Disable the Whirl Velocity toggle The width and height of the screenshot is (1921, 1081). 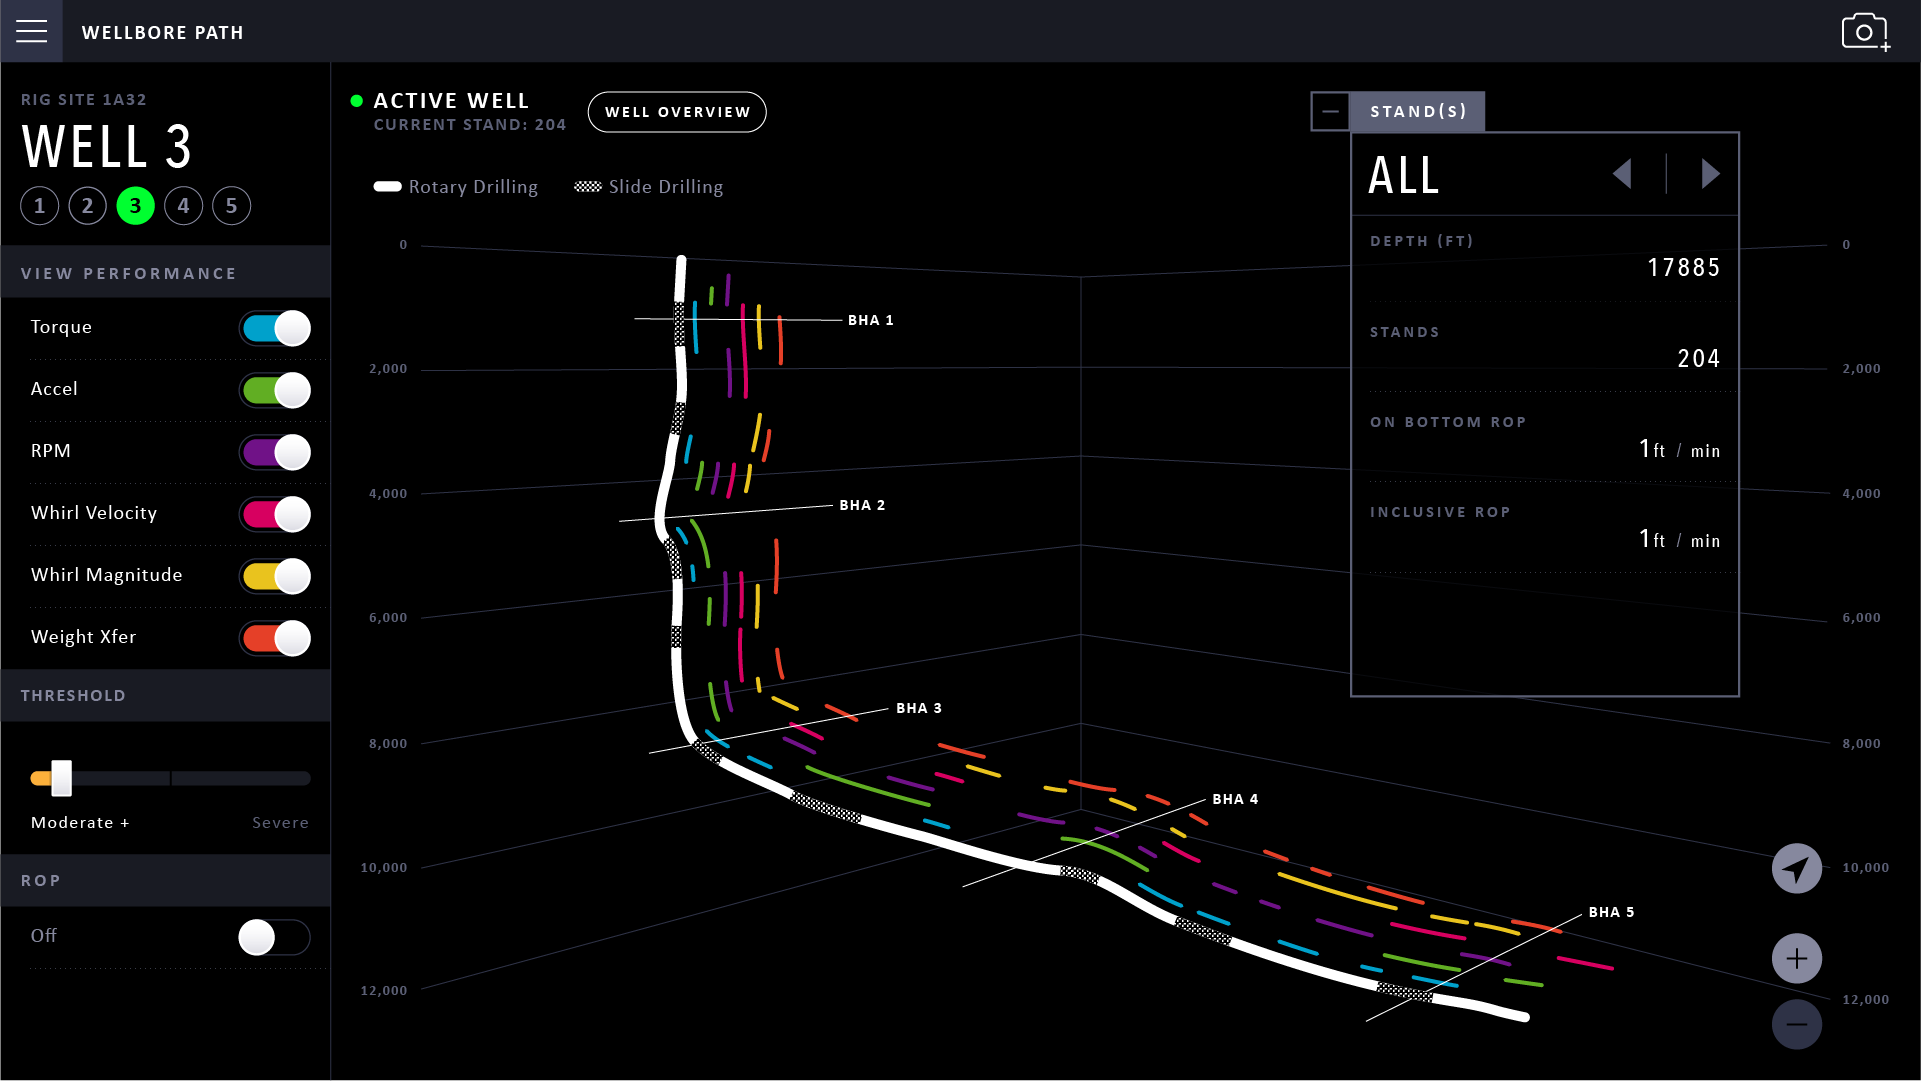275,514
